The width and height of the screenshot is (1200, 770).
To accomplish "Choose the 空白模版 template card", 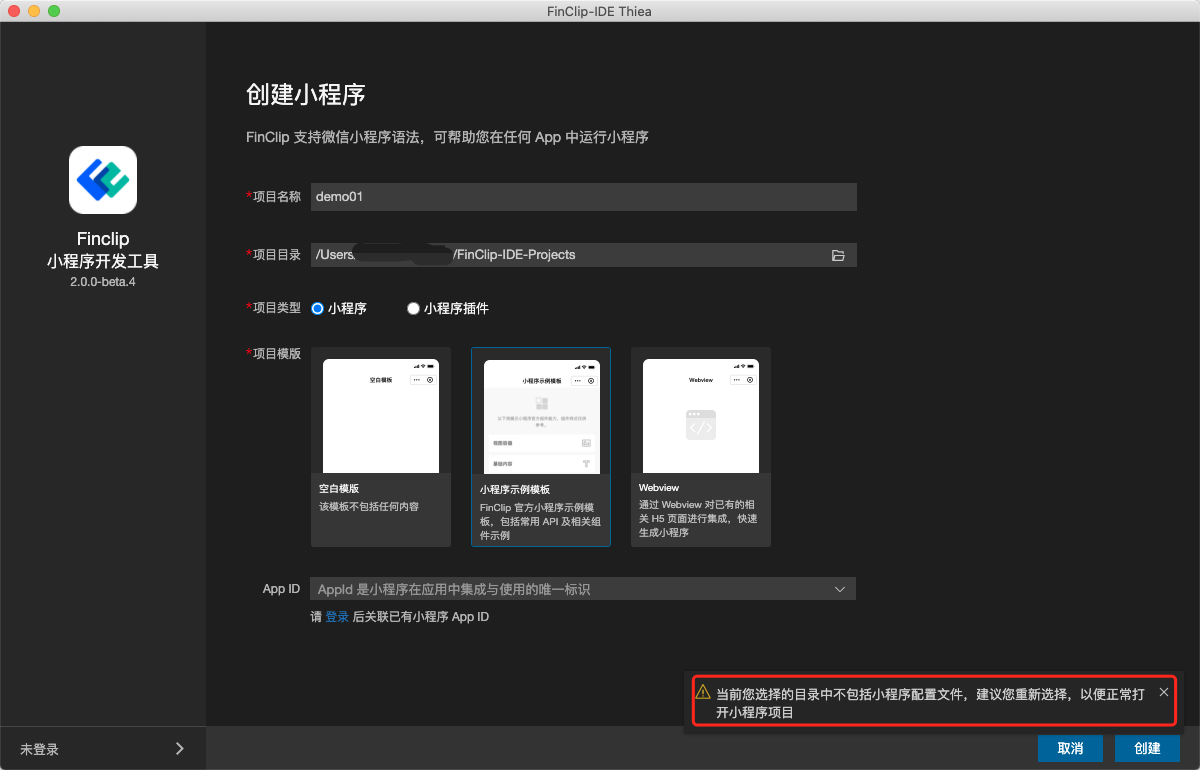I will click(x=381, y=447).
